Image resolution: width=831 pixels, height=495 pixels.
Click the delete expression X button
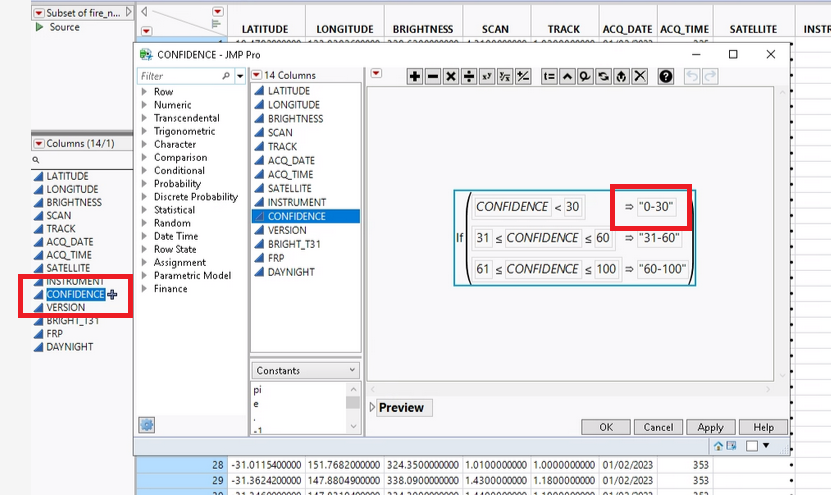click(640, 76)
